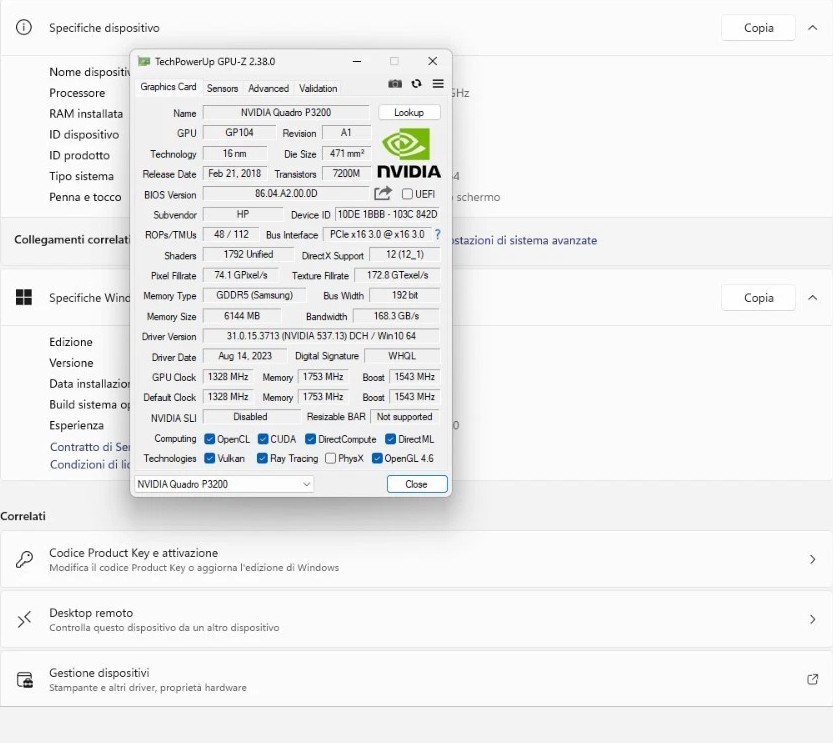The height and width of the screenshot is (743, 833).
Task: Click the Name field NVIDIA Quadro P3200
Action: click(x=286, y=113)
